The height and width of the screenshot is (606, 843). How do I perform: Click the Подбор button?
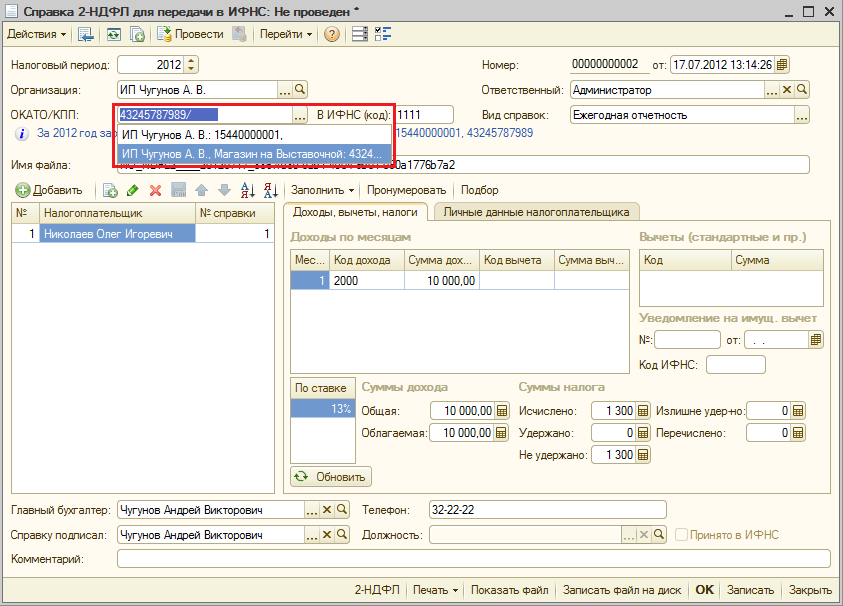(480, 190)
